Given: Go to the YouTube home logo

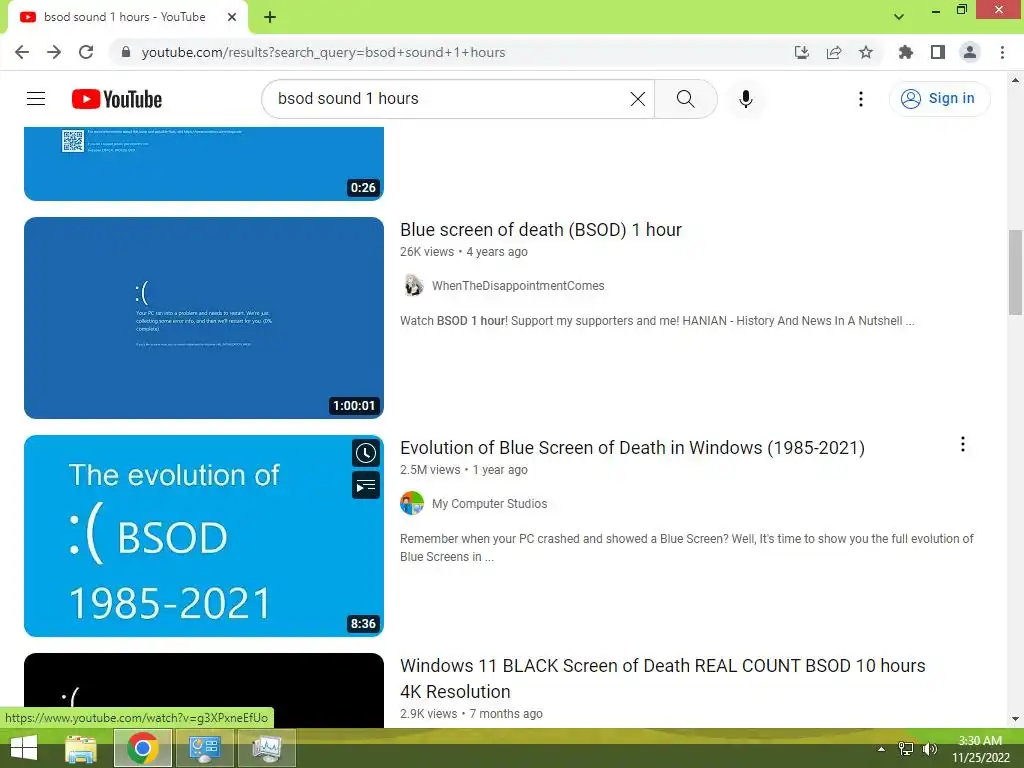Looking at the screenshot, I should (117, 99).
